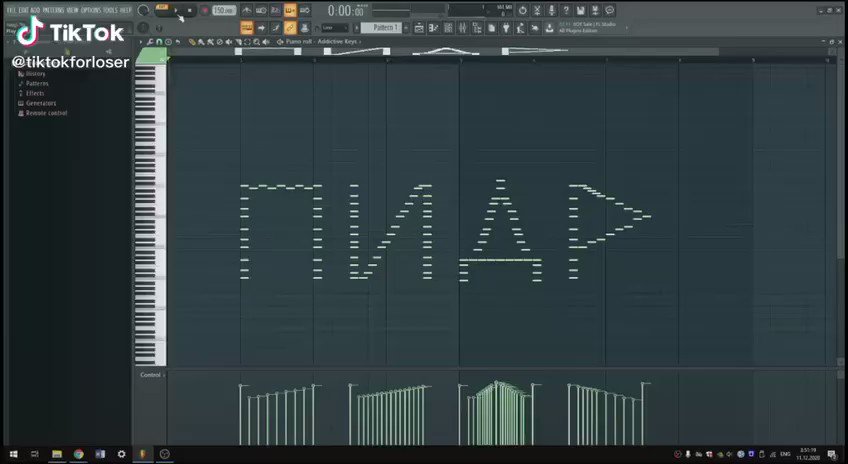Screen dimensions: 848x464
Task: Open the piano roll stamp menu
Action: [x=168, y=42]
